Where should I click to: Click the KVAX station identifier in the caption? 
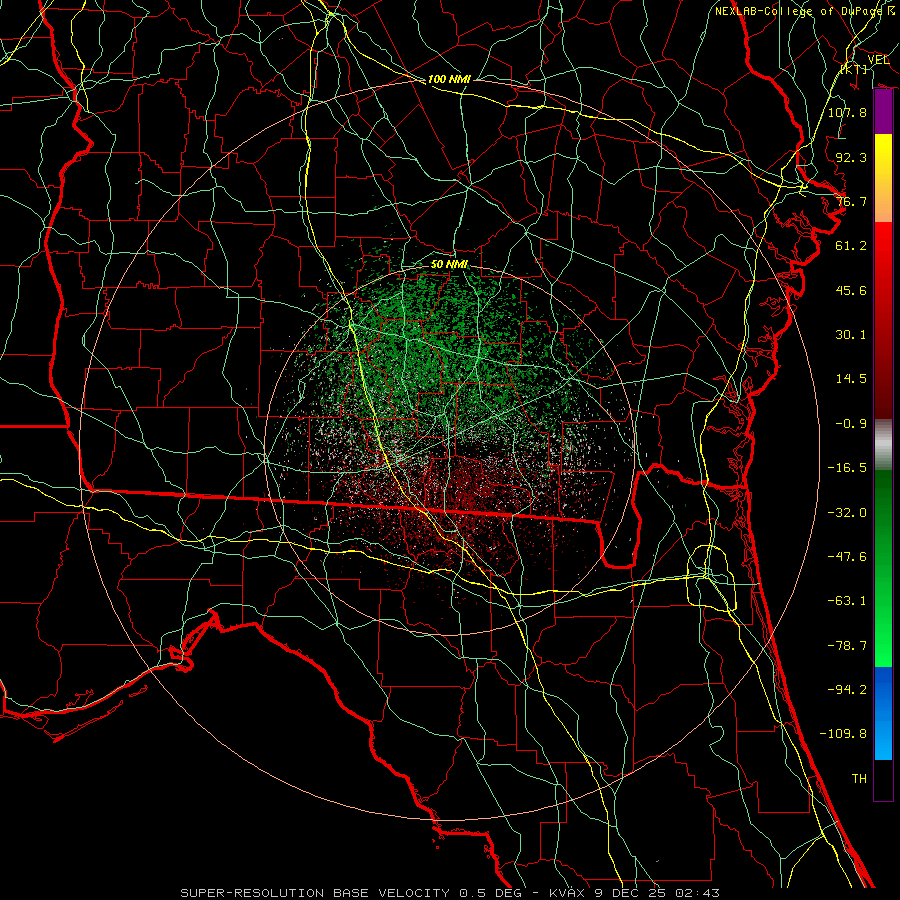(569, 893)
